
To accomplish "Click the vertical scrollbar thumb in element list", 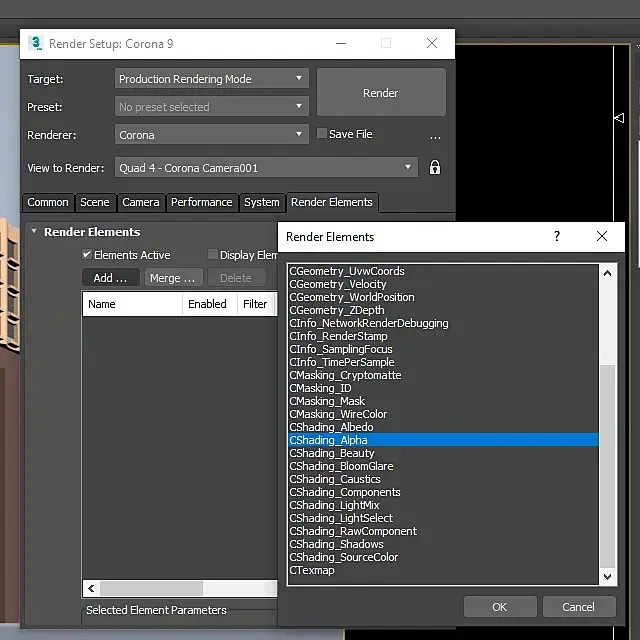I will click(607, 467).
